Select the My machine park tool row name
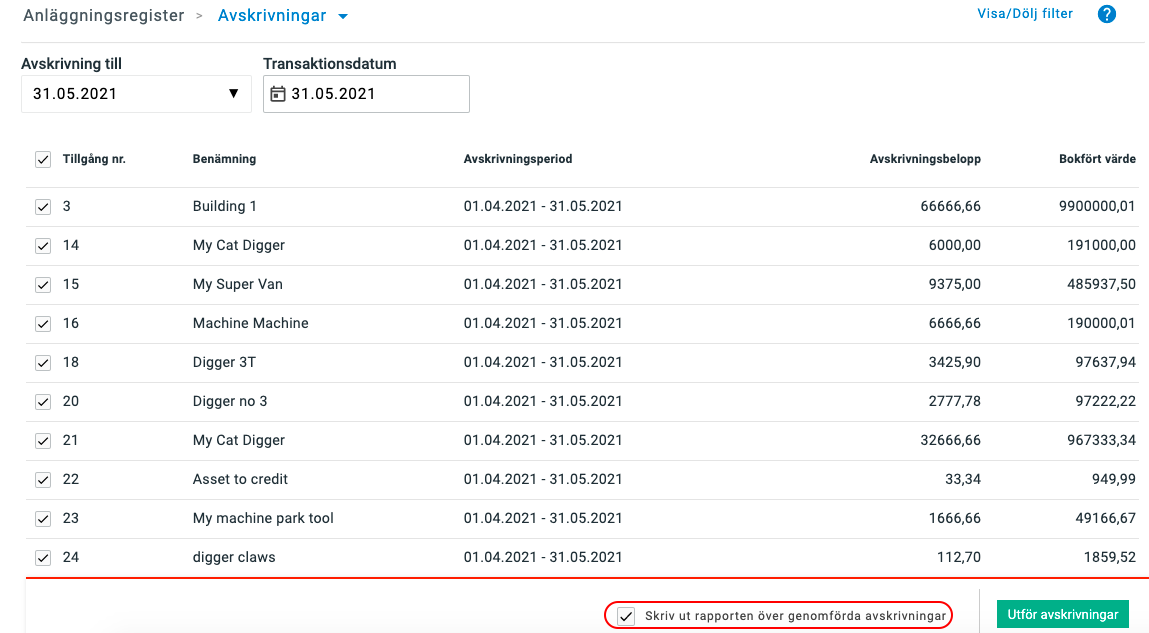This screenshot has width=1149, height=633. click(x=263, y=518)
